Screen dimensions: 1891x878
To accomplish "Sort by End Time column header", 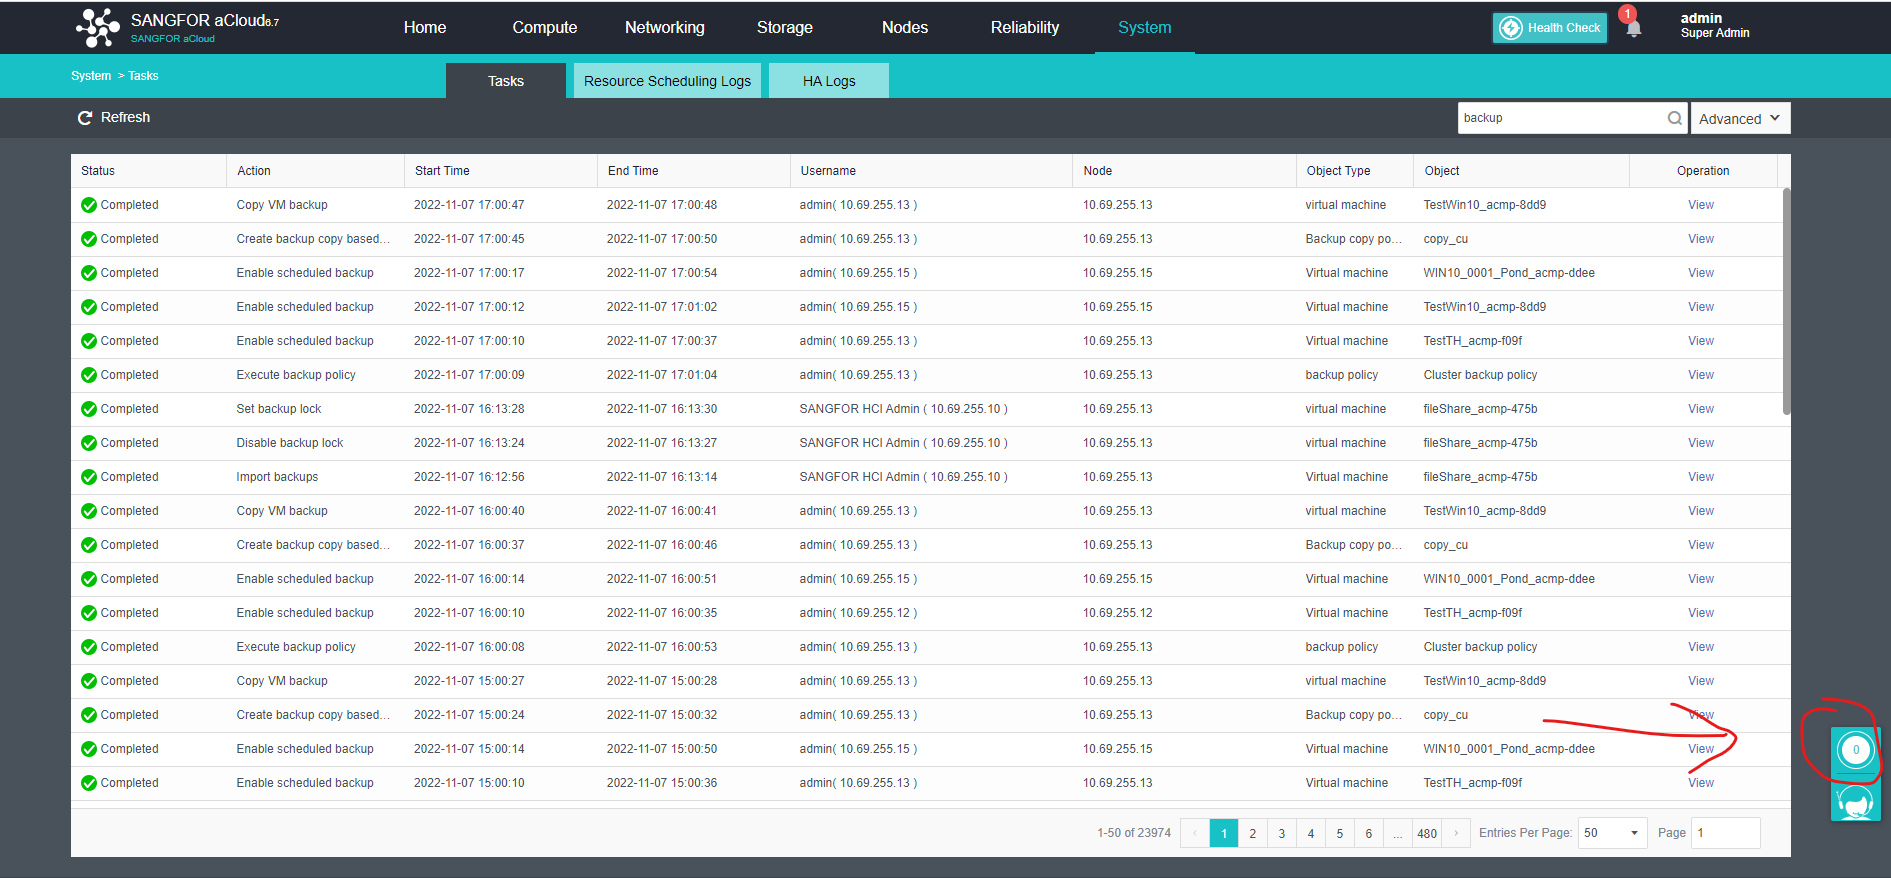I will [694, 171].
